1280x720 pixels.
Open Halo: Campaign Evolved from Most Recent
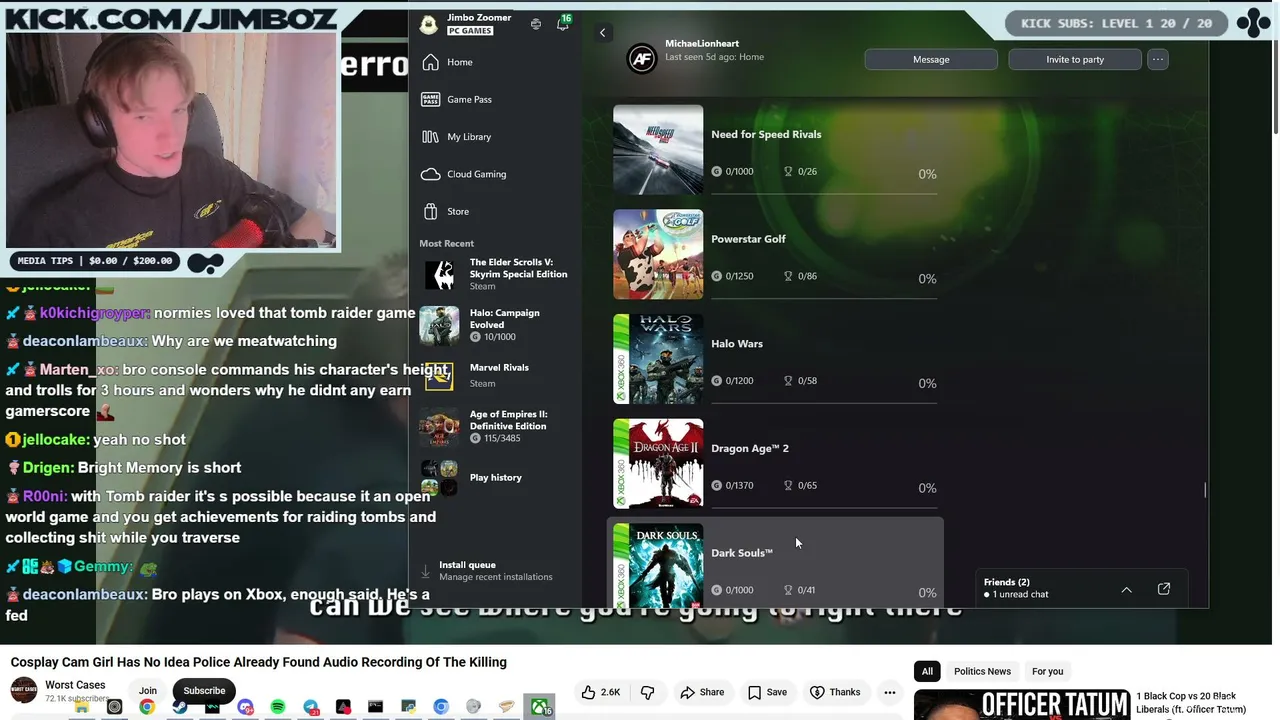(x=495, y=325)
